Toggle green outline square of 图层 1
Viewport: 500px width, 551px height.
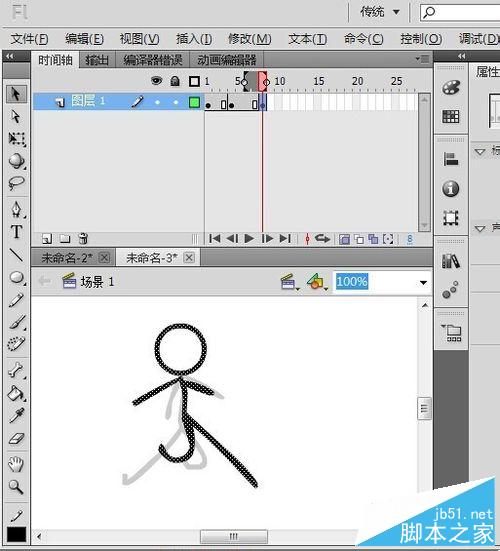point(194,103)
